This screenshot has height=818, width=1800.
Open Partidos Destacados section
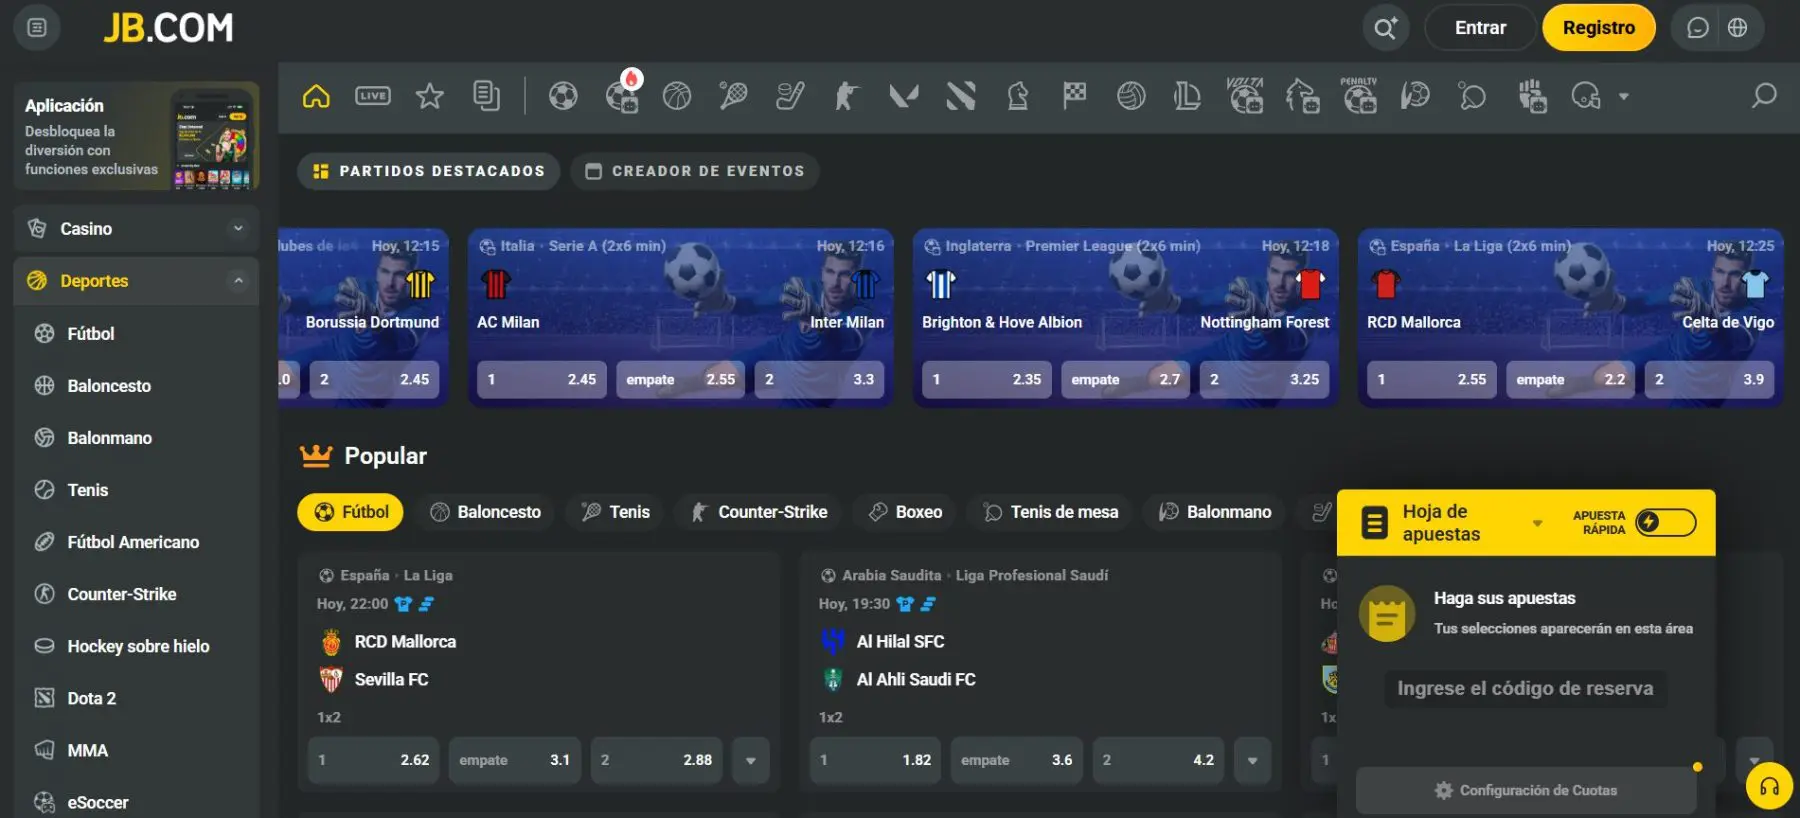pyautogui.click(x=428, y=171)
